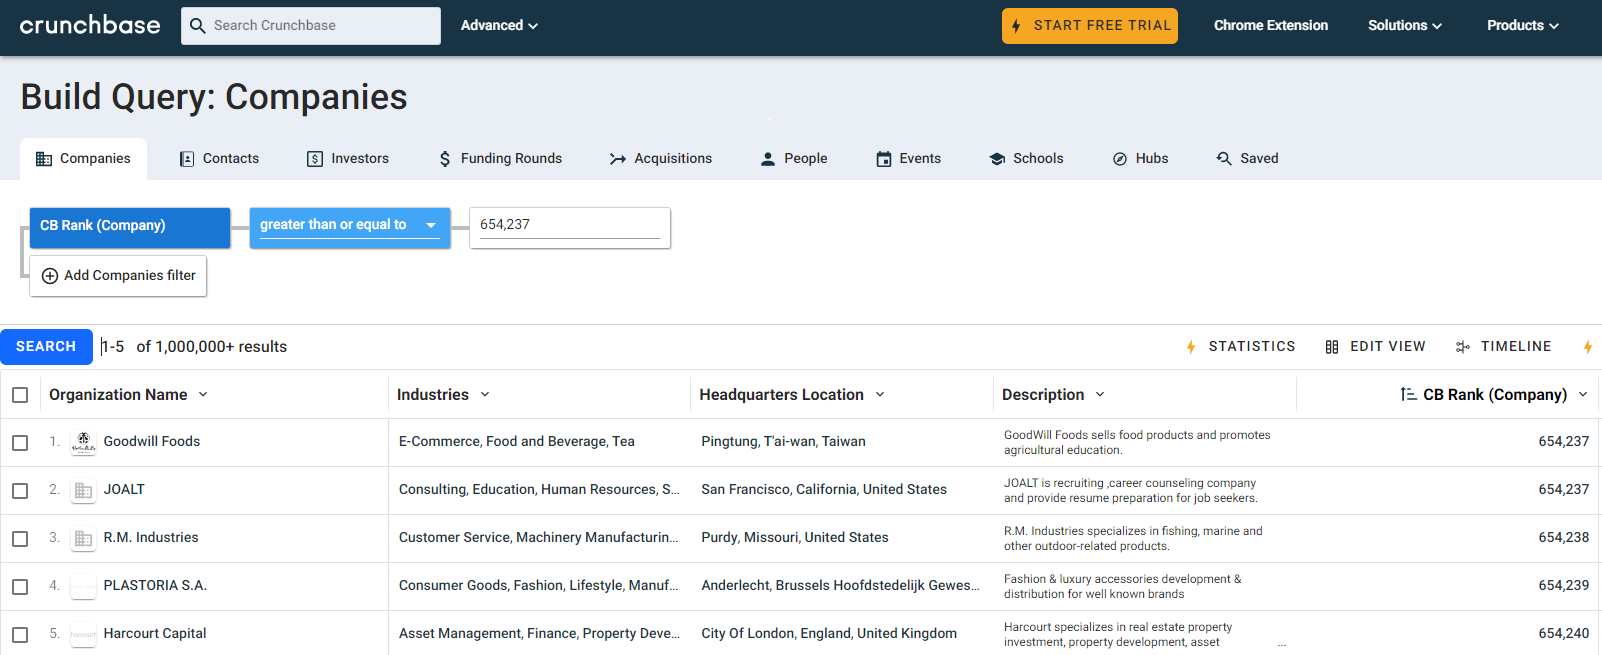Screen dimensions: 1602x655
Task: Open Edit View column settings
Action: point(1375,347)
